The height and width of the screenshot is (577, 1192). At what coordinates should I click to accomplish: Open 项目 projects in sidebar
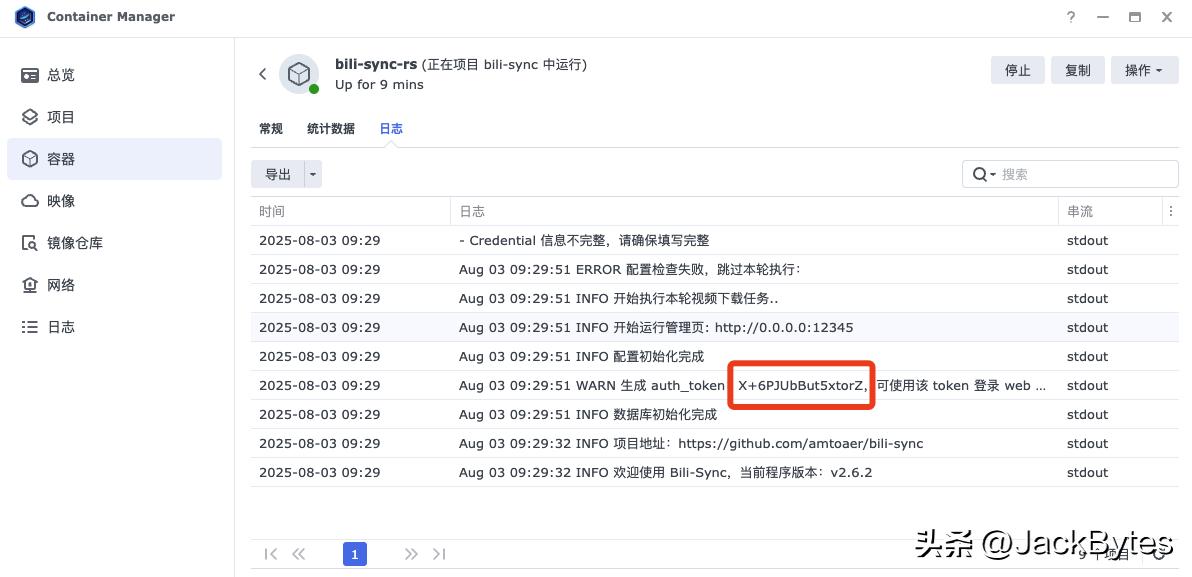click(x=114, y=117)
